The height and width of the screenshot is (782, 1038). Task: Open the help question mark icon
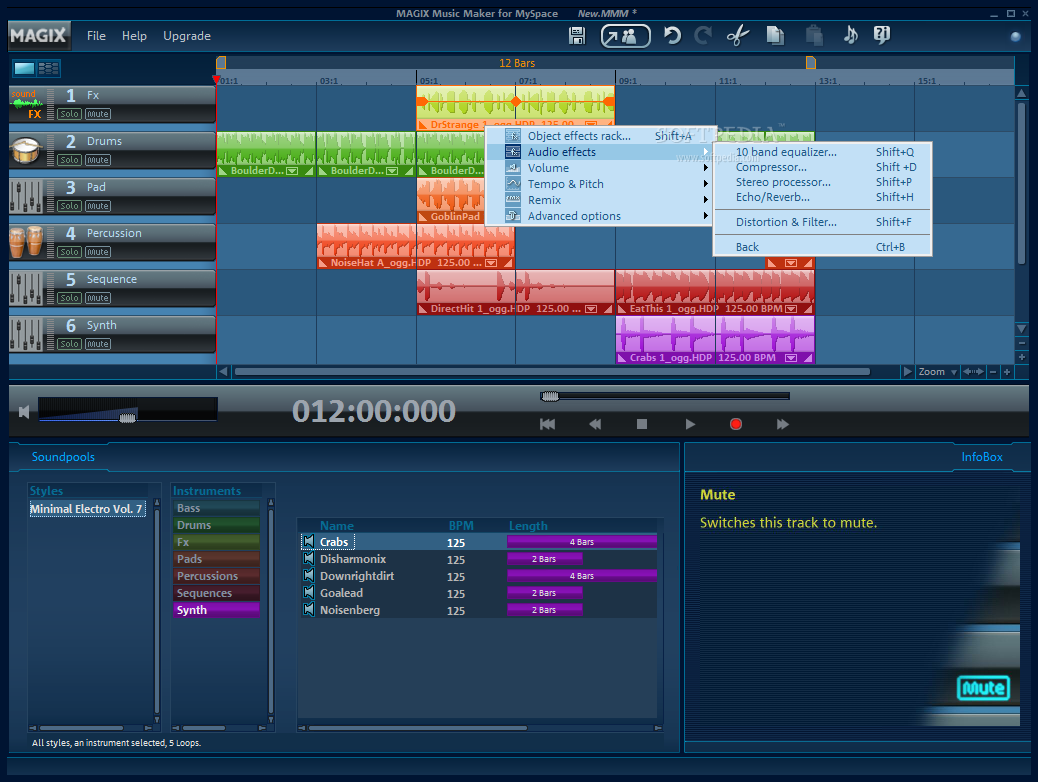coord(882,34)
